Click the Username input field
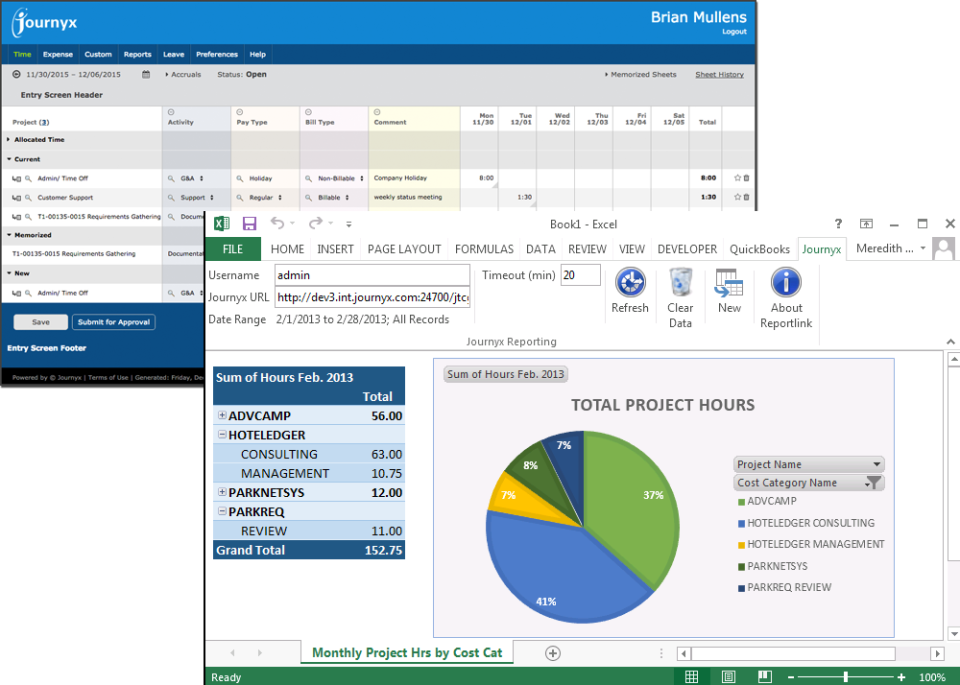960x685 pixels. pyautogui.click(x=372, y=275)
